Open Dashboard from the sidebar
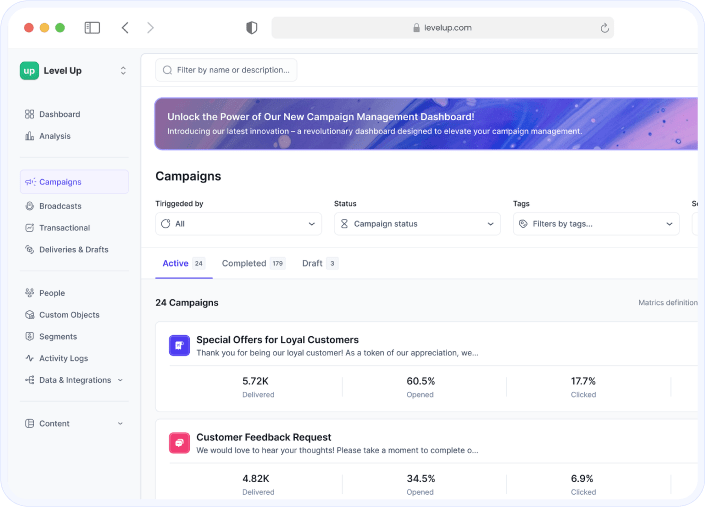Image resolution: width=705 pixels, height=507 pixels. (59, 114)
